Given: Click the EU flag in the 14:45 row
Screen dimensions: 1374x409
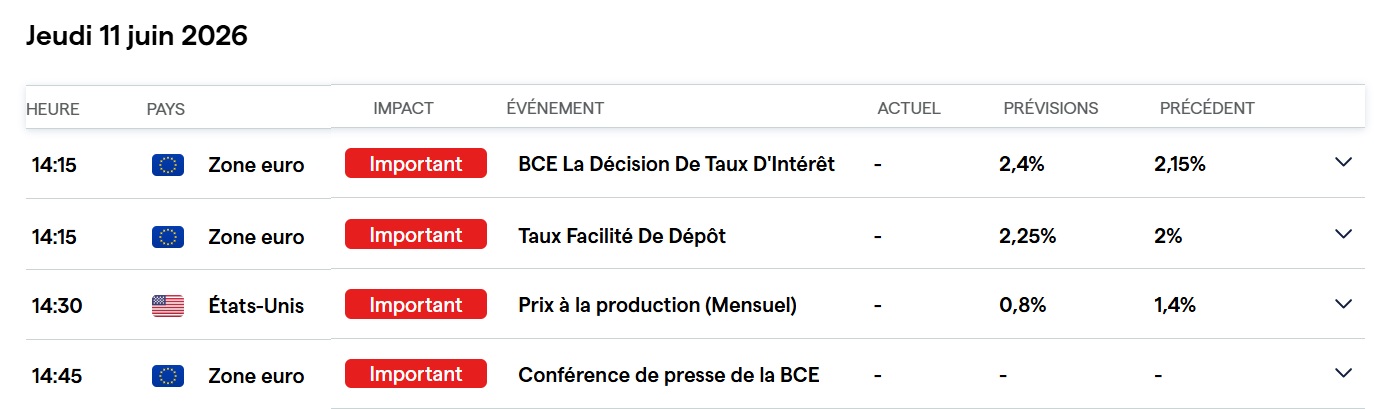Looking at the screenshot, I should (167, 376).
